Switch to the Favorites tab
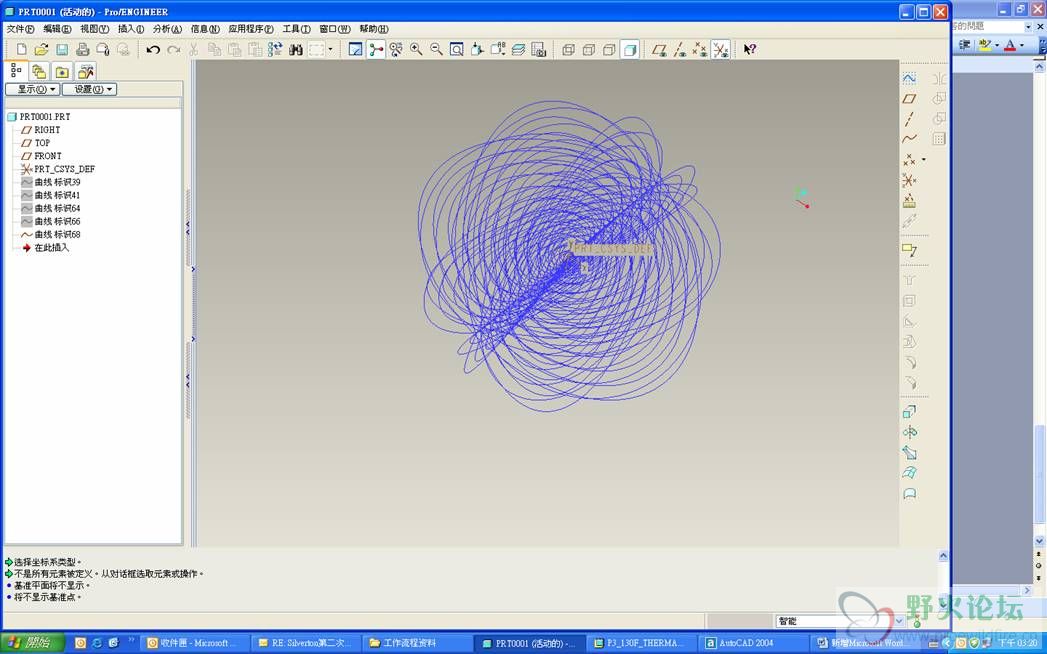This screenshot has width=1047, height=654. tap(62, 71)
